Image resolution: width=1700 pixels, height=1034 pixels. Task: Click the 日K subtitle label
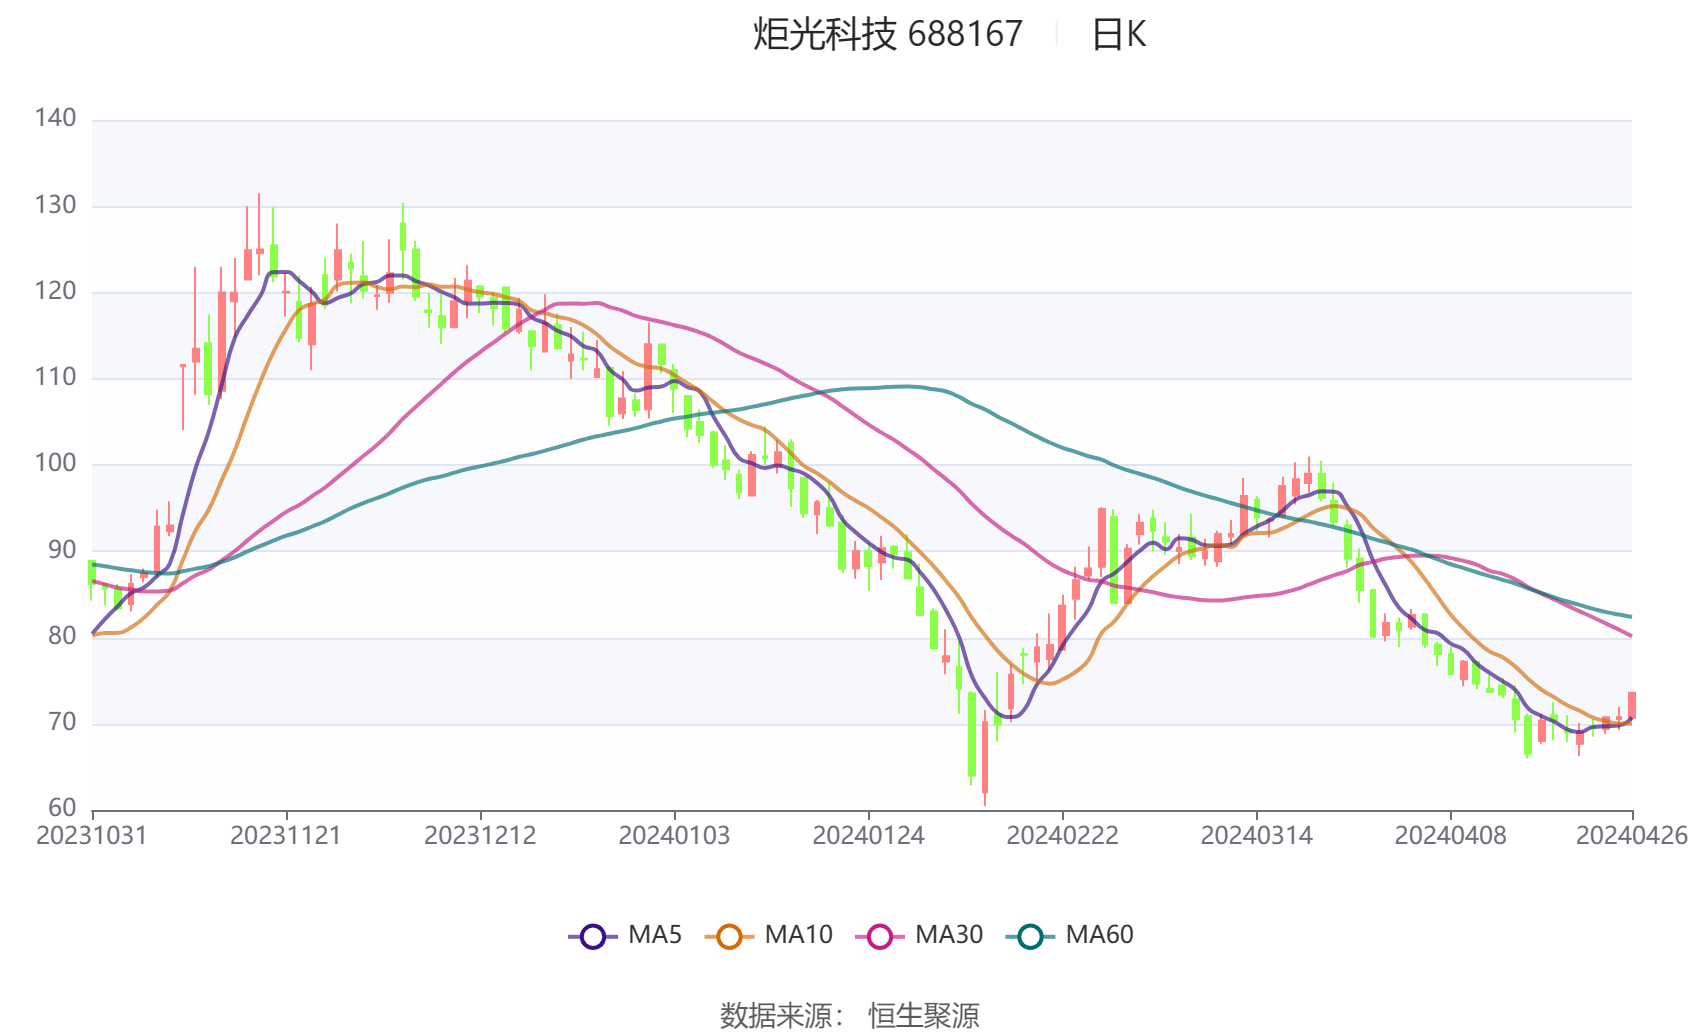tap(1118, 34)
